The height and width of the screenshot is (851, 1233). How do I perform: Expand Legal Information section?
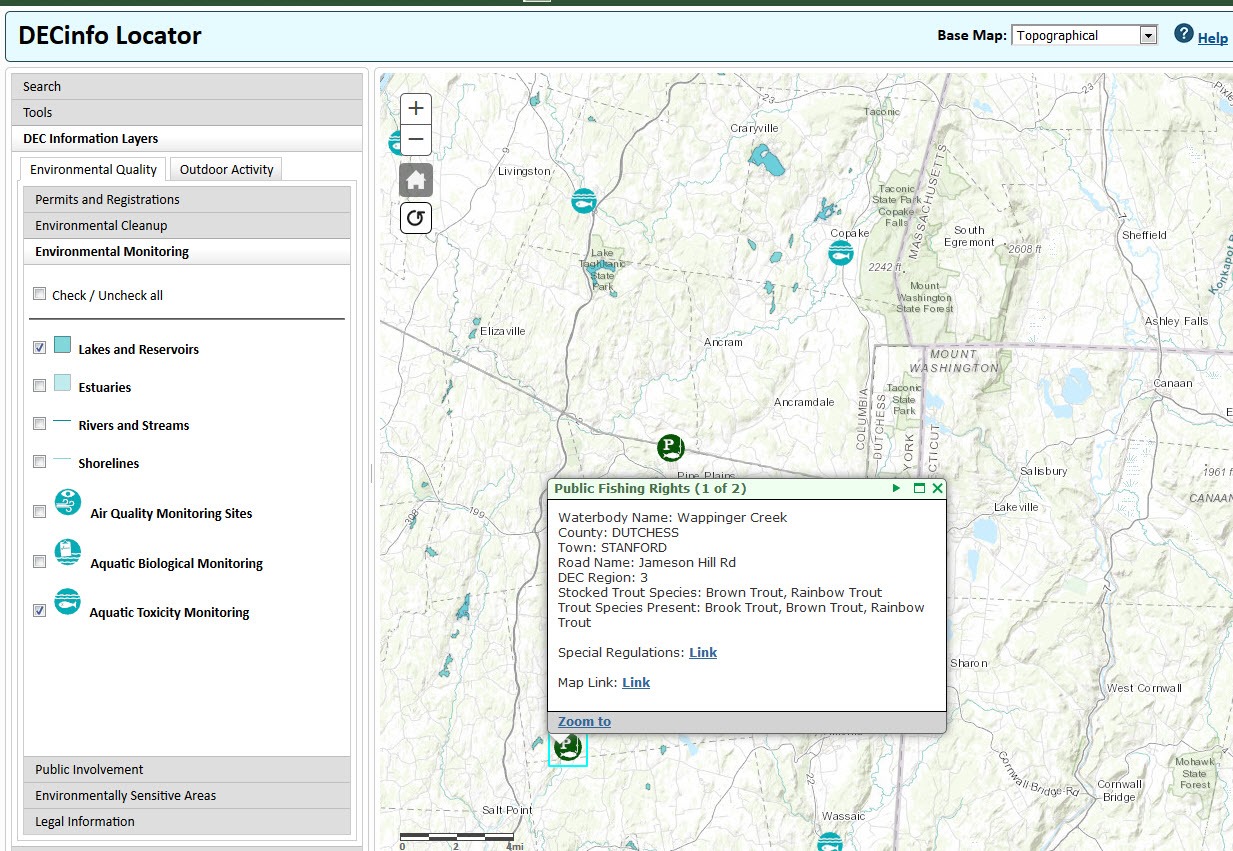[187, 822]
